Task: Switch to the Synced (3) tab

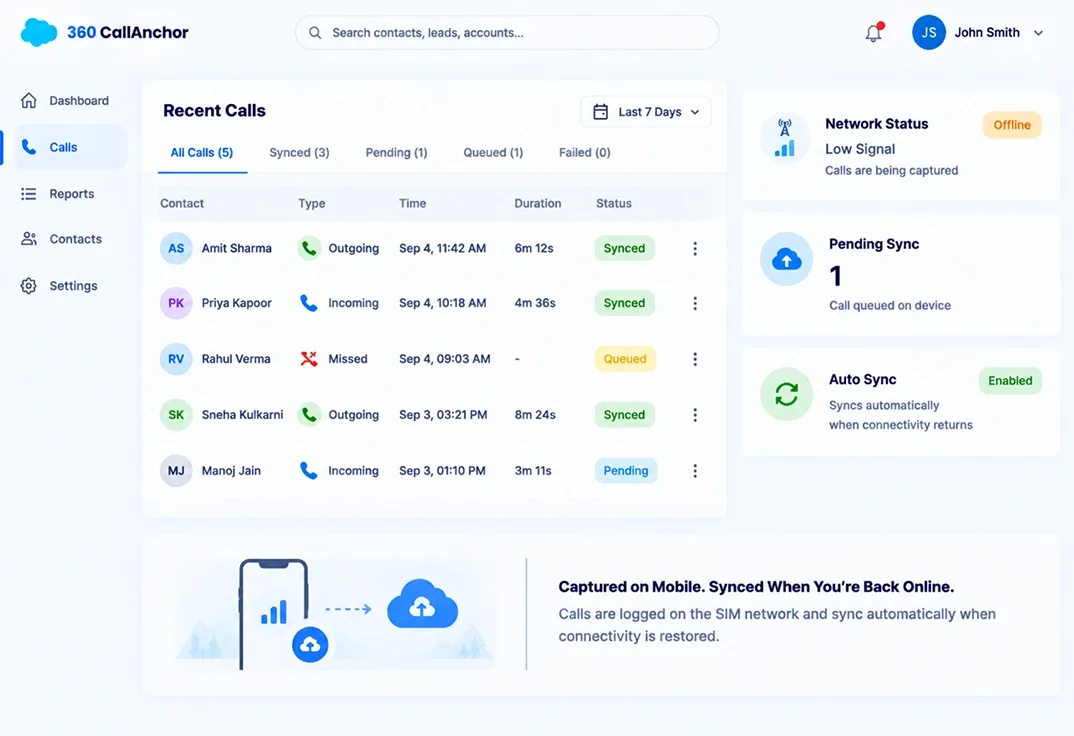Action: tap(299, 153)
